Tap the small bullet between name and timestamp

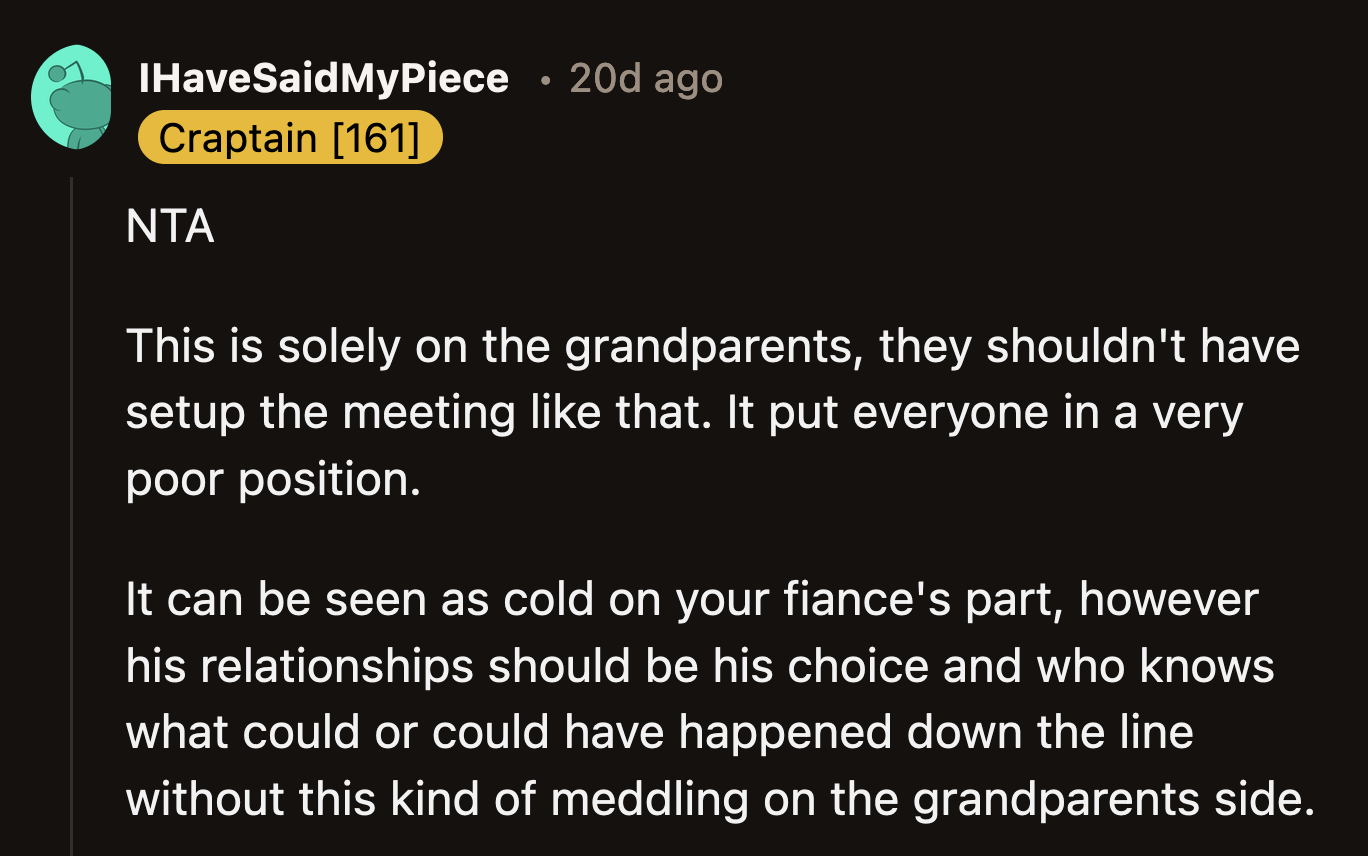coord(544,80)
